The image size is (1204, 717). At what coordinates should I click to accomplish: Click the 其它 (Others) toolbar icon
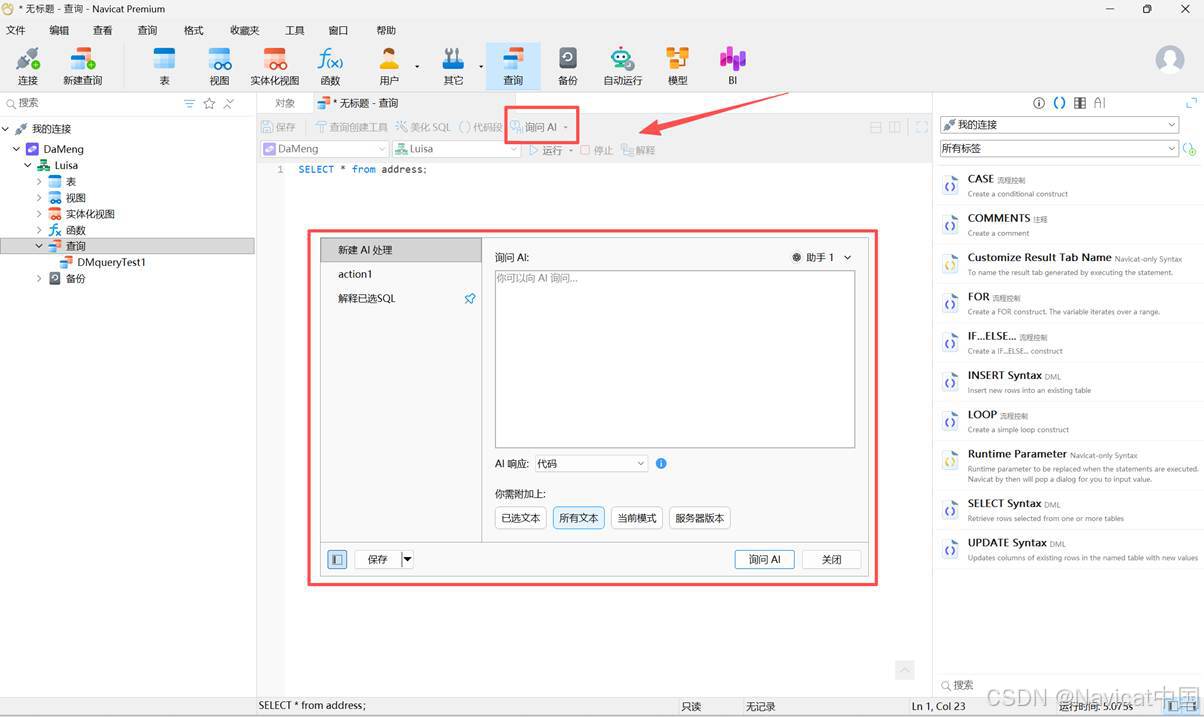tap(453, 66)
